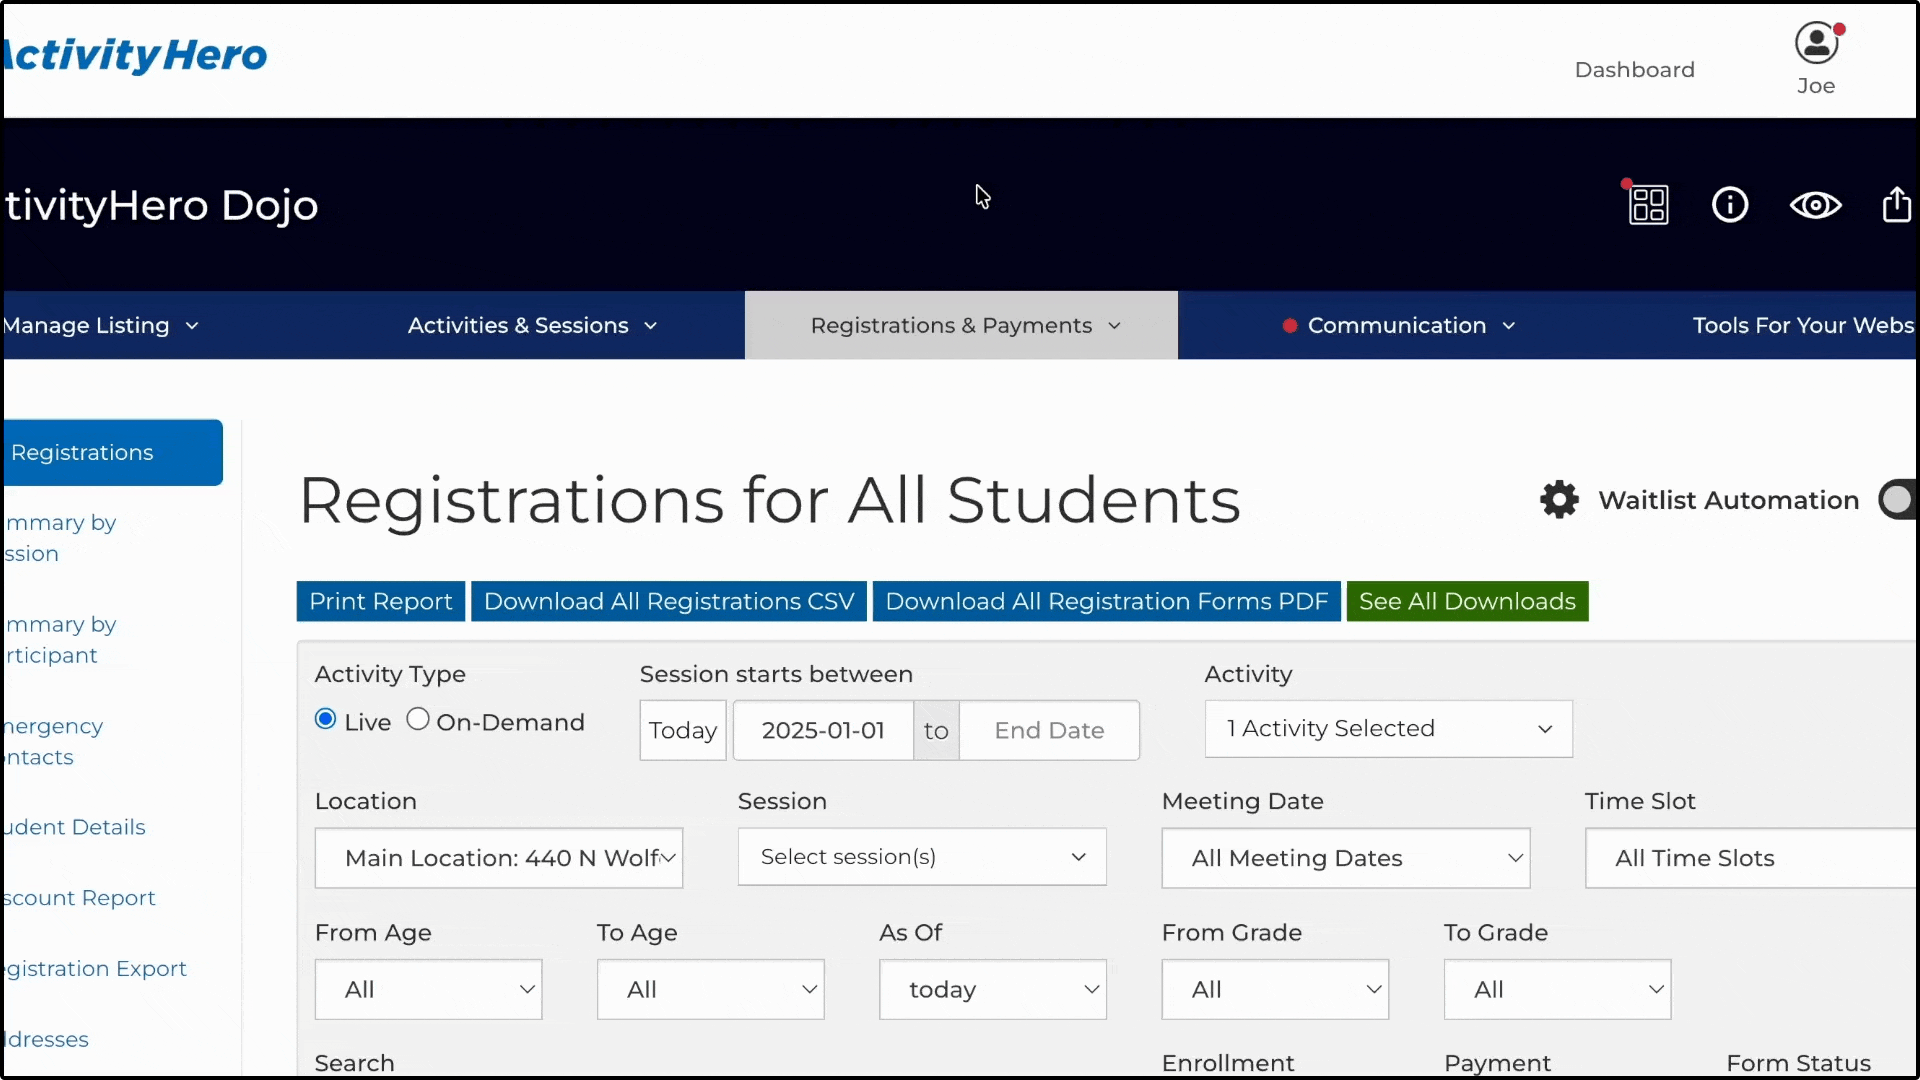The image size is (1920, 1080).
Task: Open the All Meeting Dates dropdown
Action: [1346, 858]
